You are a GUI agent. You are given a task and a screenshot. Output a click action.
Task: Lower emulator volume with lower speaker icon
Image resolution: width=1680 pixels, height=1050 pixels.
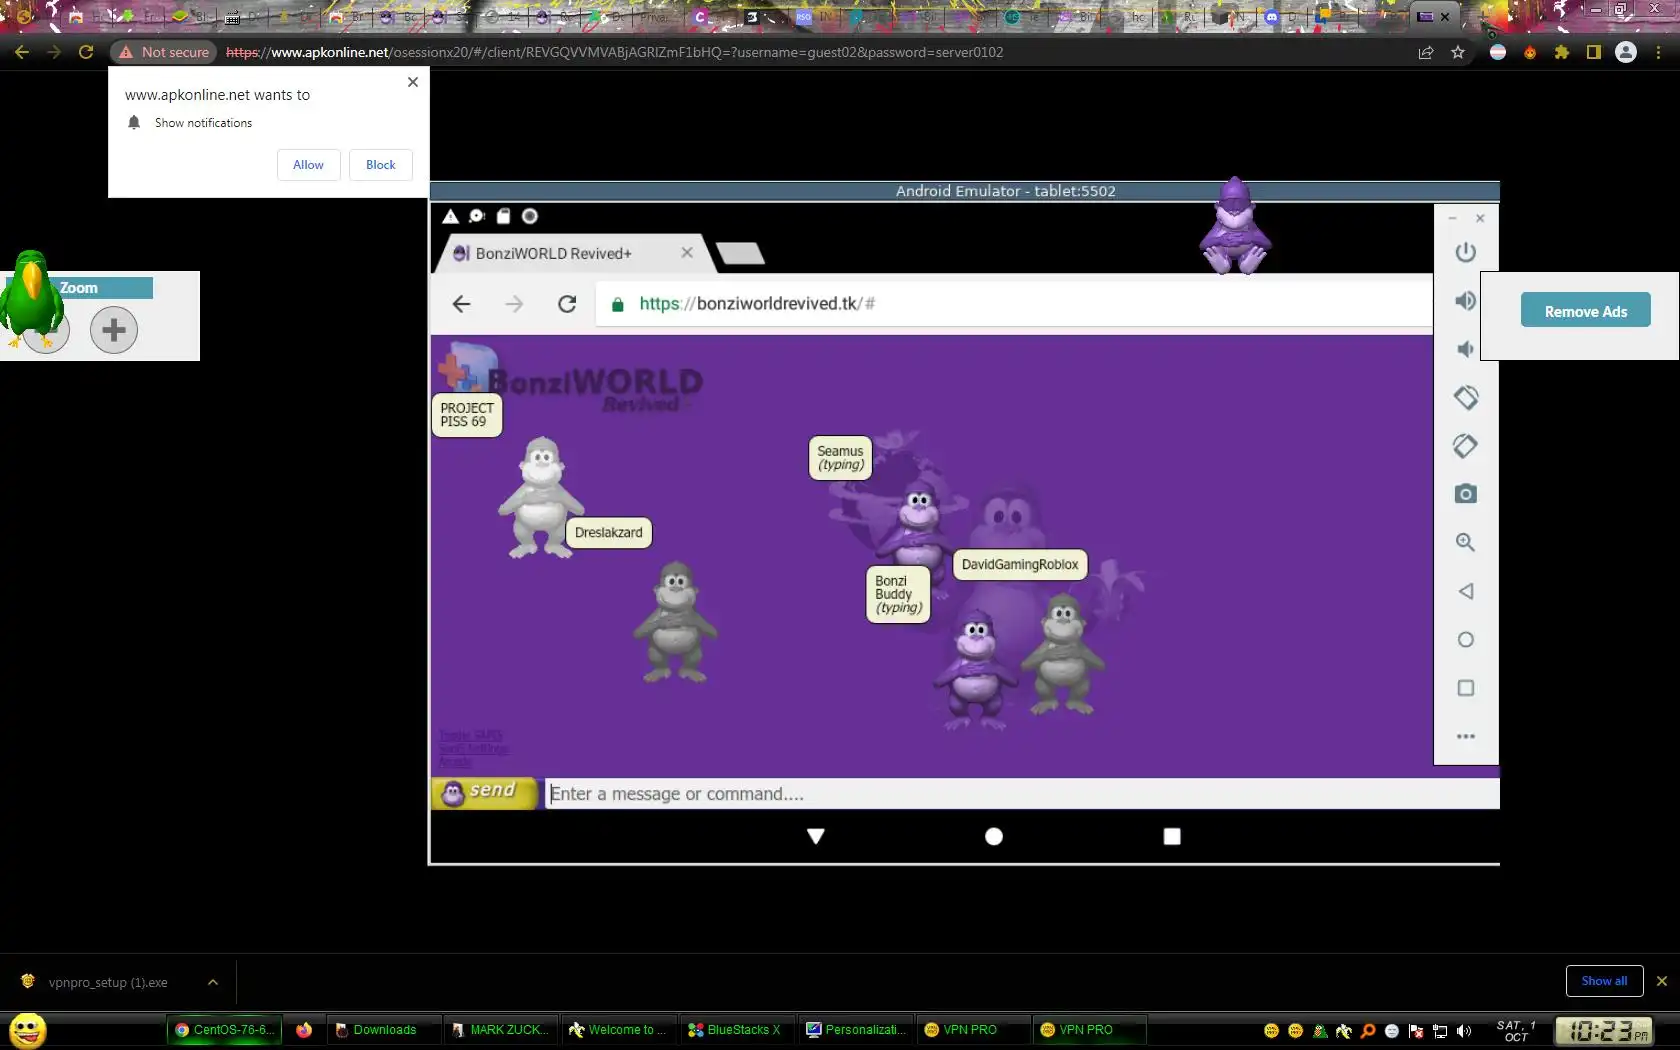tap(1465, 349)
